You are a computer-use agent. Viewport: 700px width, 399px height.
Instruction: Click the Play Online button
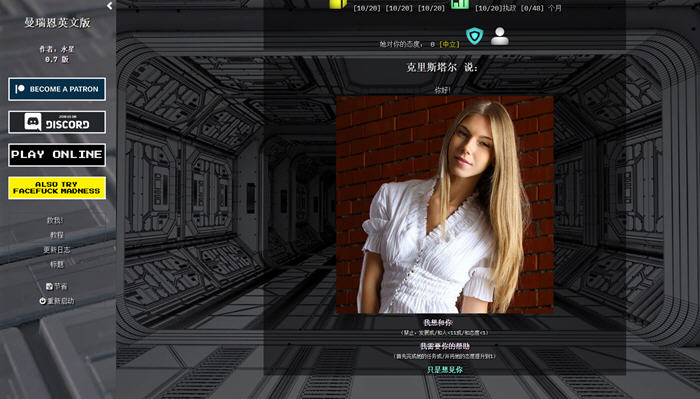point(57,154)
